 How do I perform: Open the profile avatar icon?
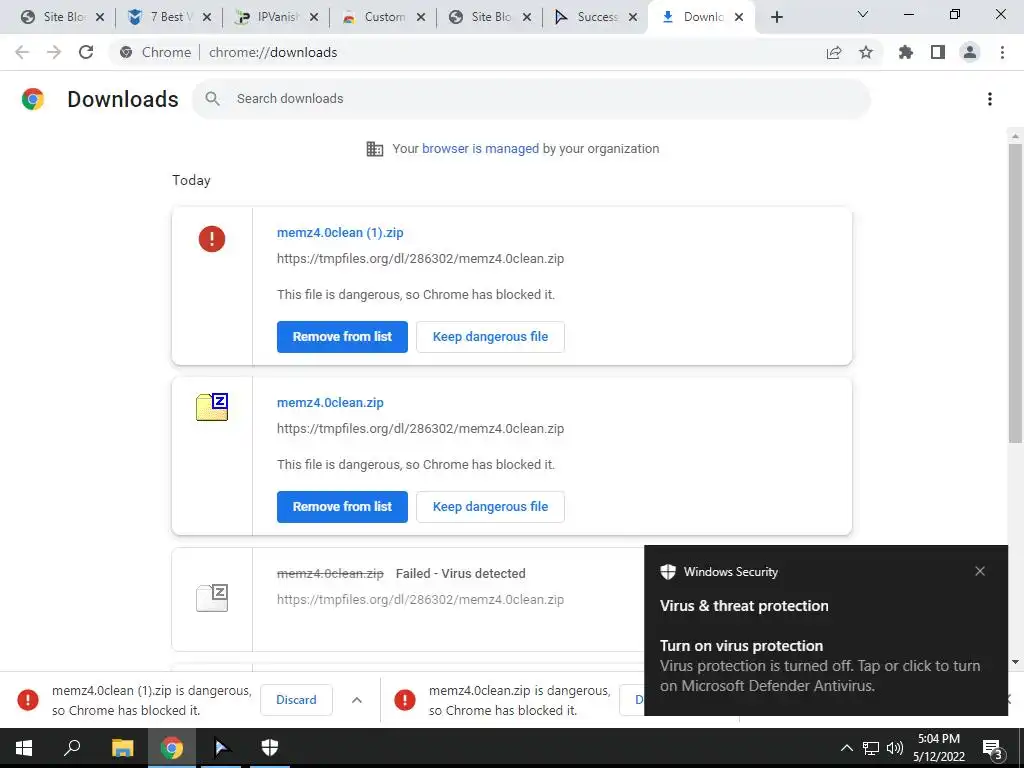(970, 52)
